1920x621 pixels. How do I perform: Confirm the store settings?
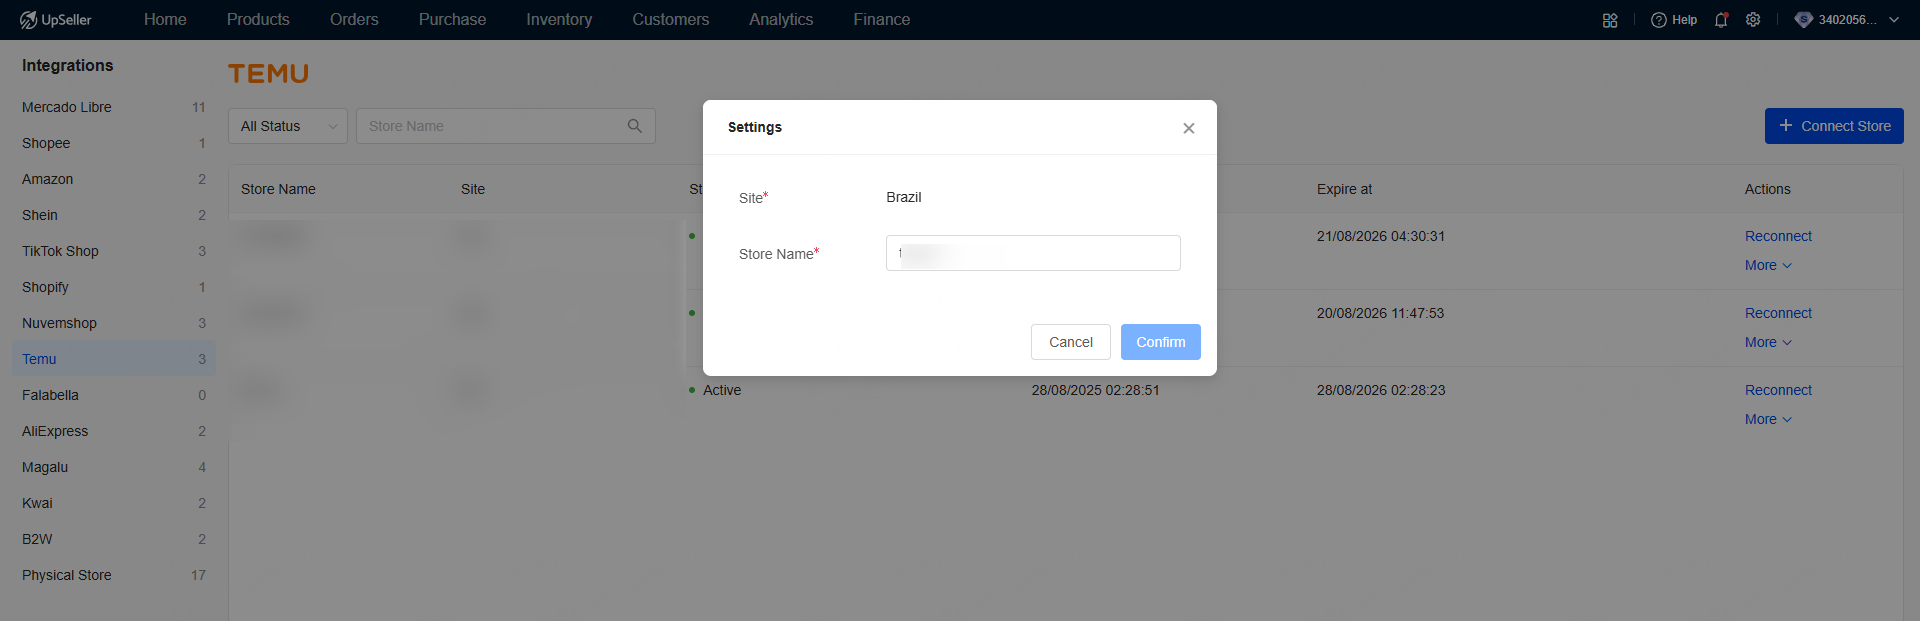coord(1161,342)
